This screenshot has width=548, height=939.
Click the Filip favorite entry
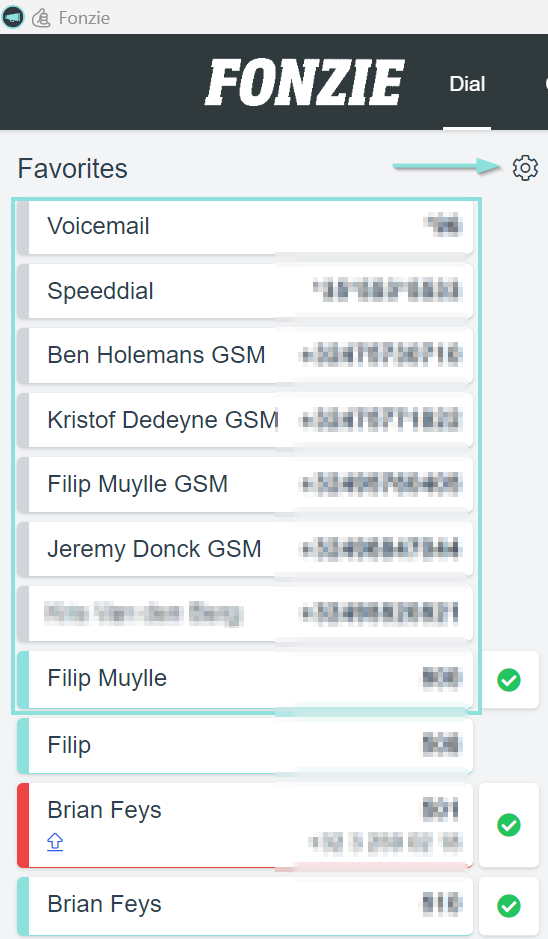(x=245, y=746)
